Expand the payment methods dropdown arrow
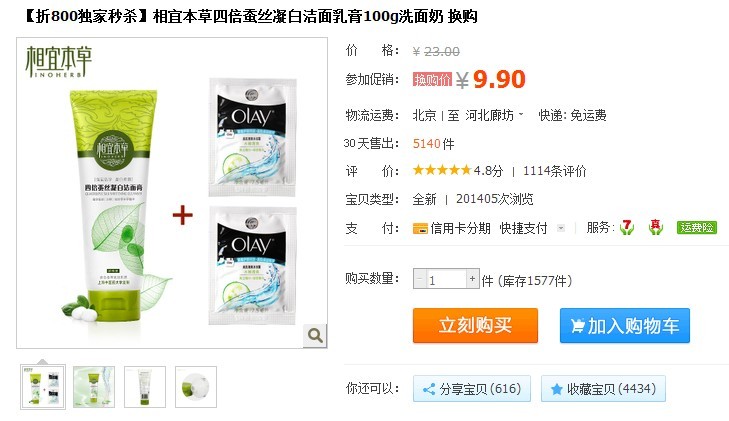This screenshot has height=421, width=729. coord(561,228)
